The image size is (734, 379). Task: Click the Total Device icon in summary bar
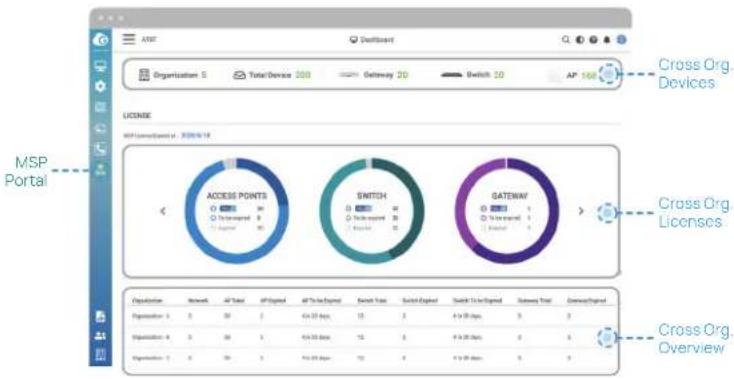coord(239,75)
